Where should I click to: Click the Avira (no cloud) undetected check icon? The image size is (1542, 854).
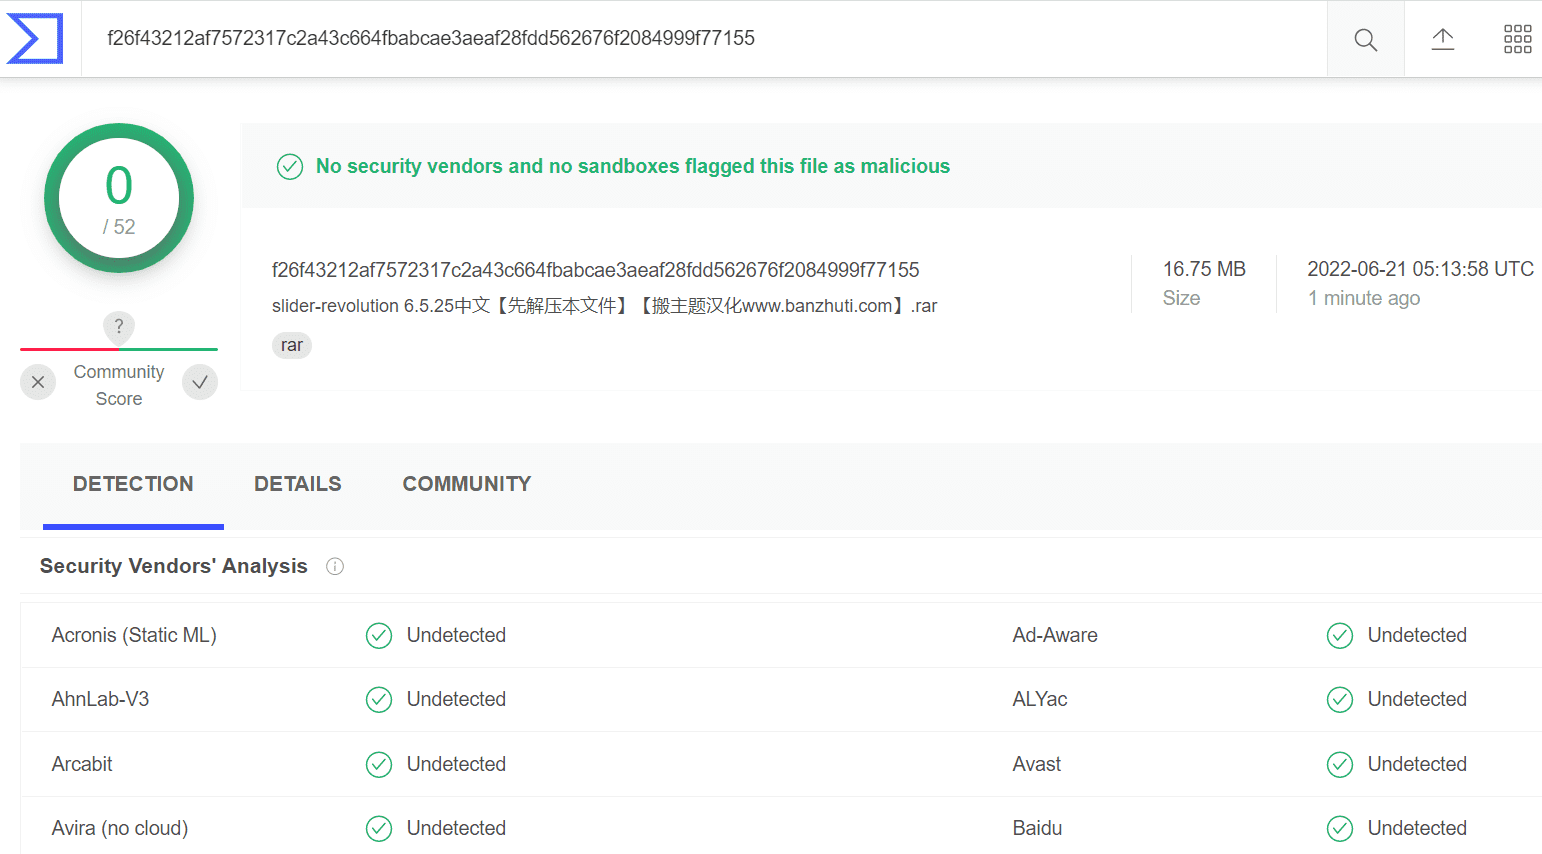(379, 829)
